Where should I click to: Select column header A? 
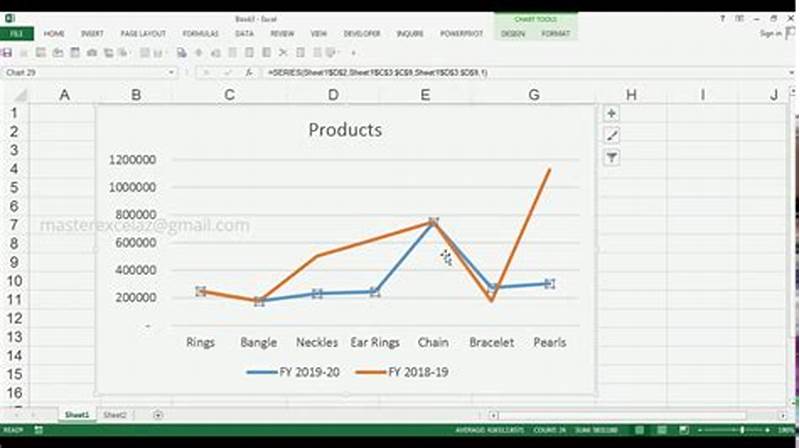[x=64, y=95]
